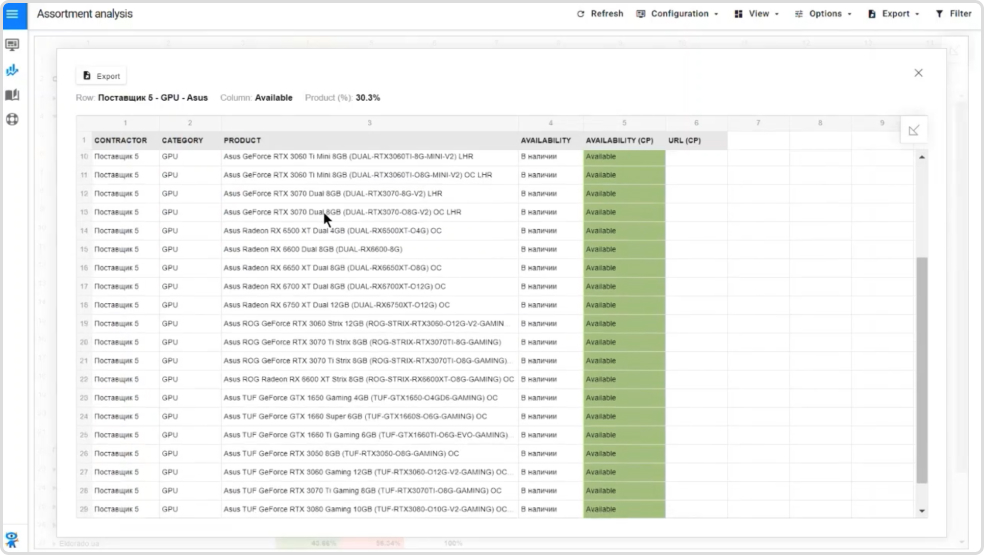Select row number 29 header
This screenshot has width=984, height=555.
84,509
